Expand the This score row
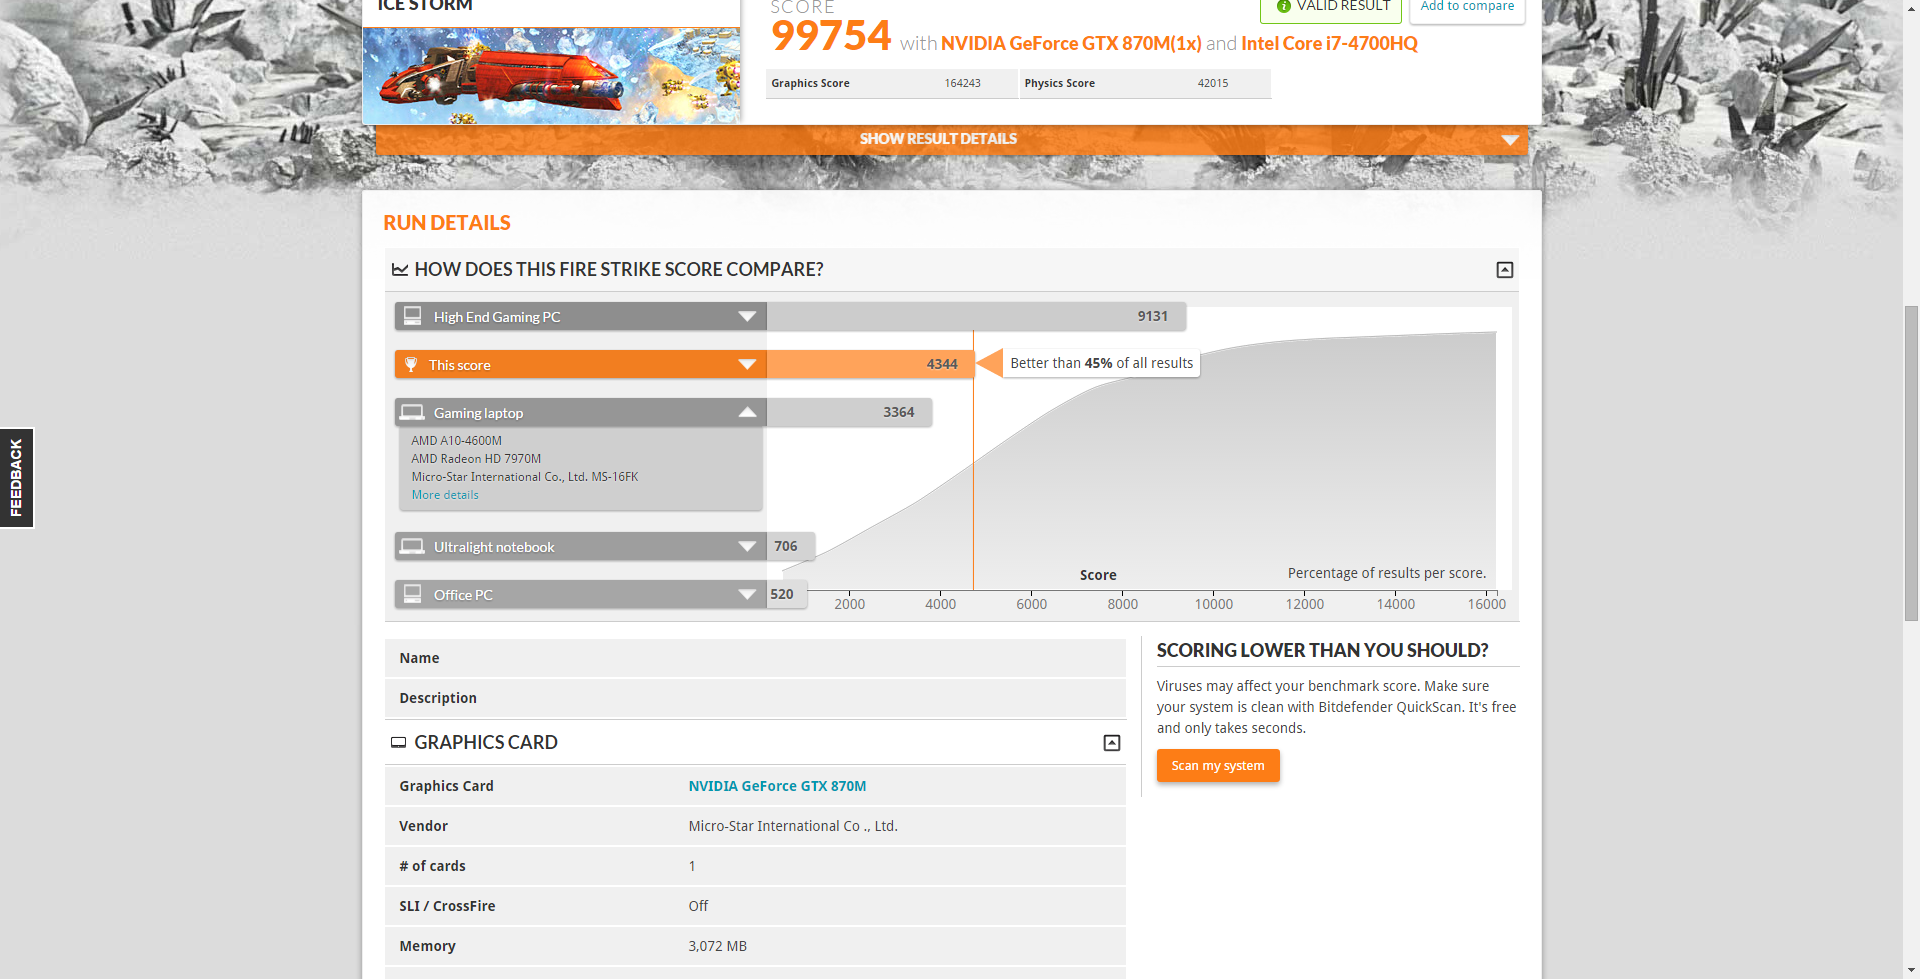 point(581,365)
